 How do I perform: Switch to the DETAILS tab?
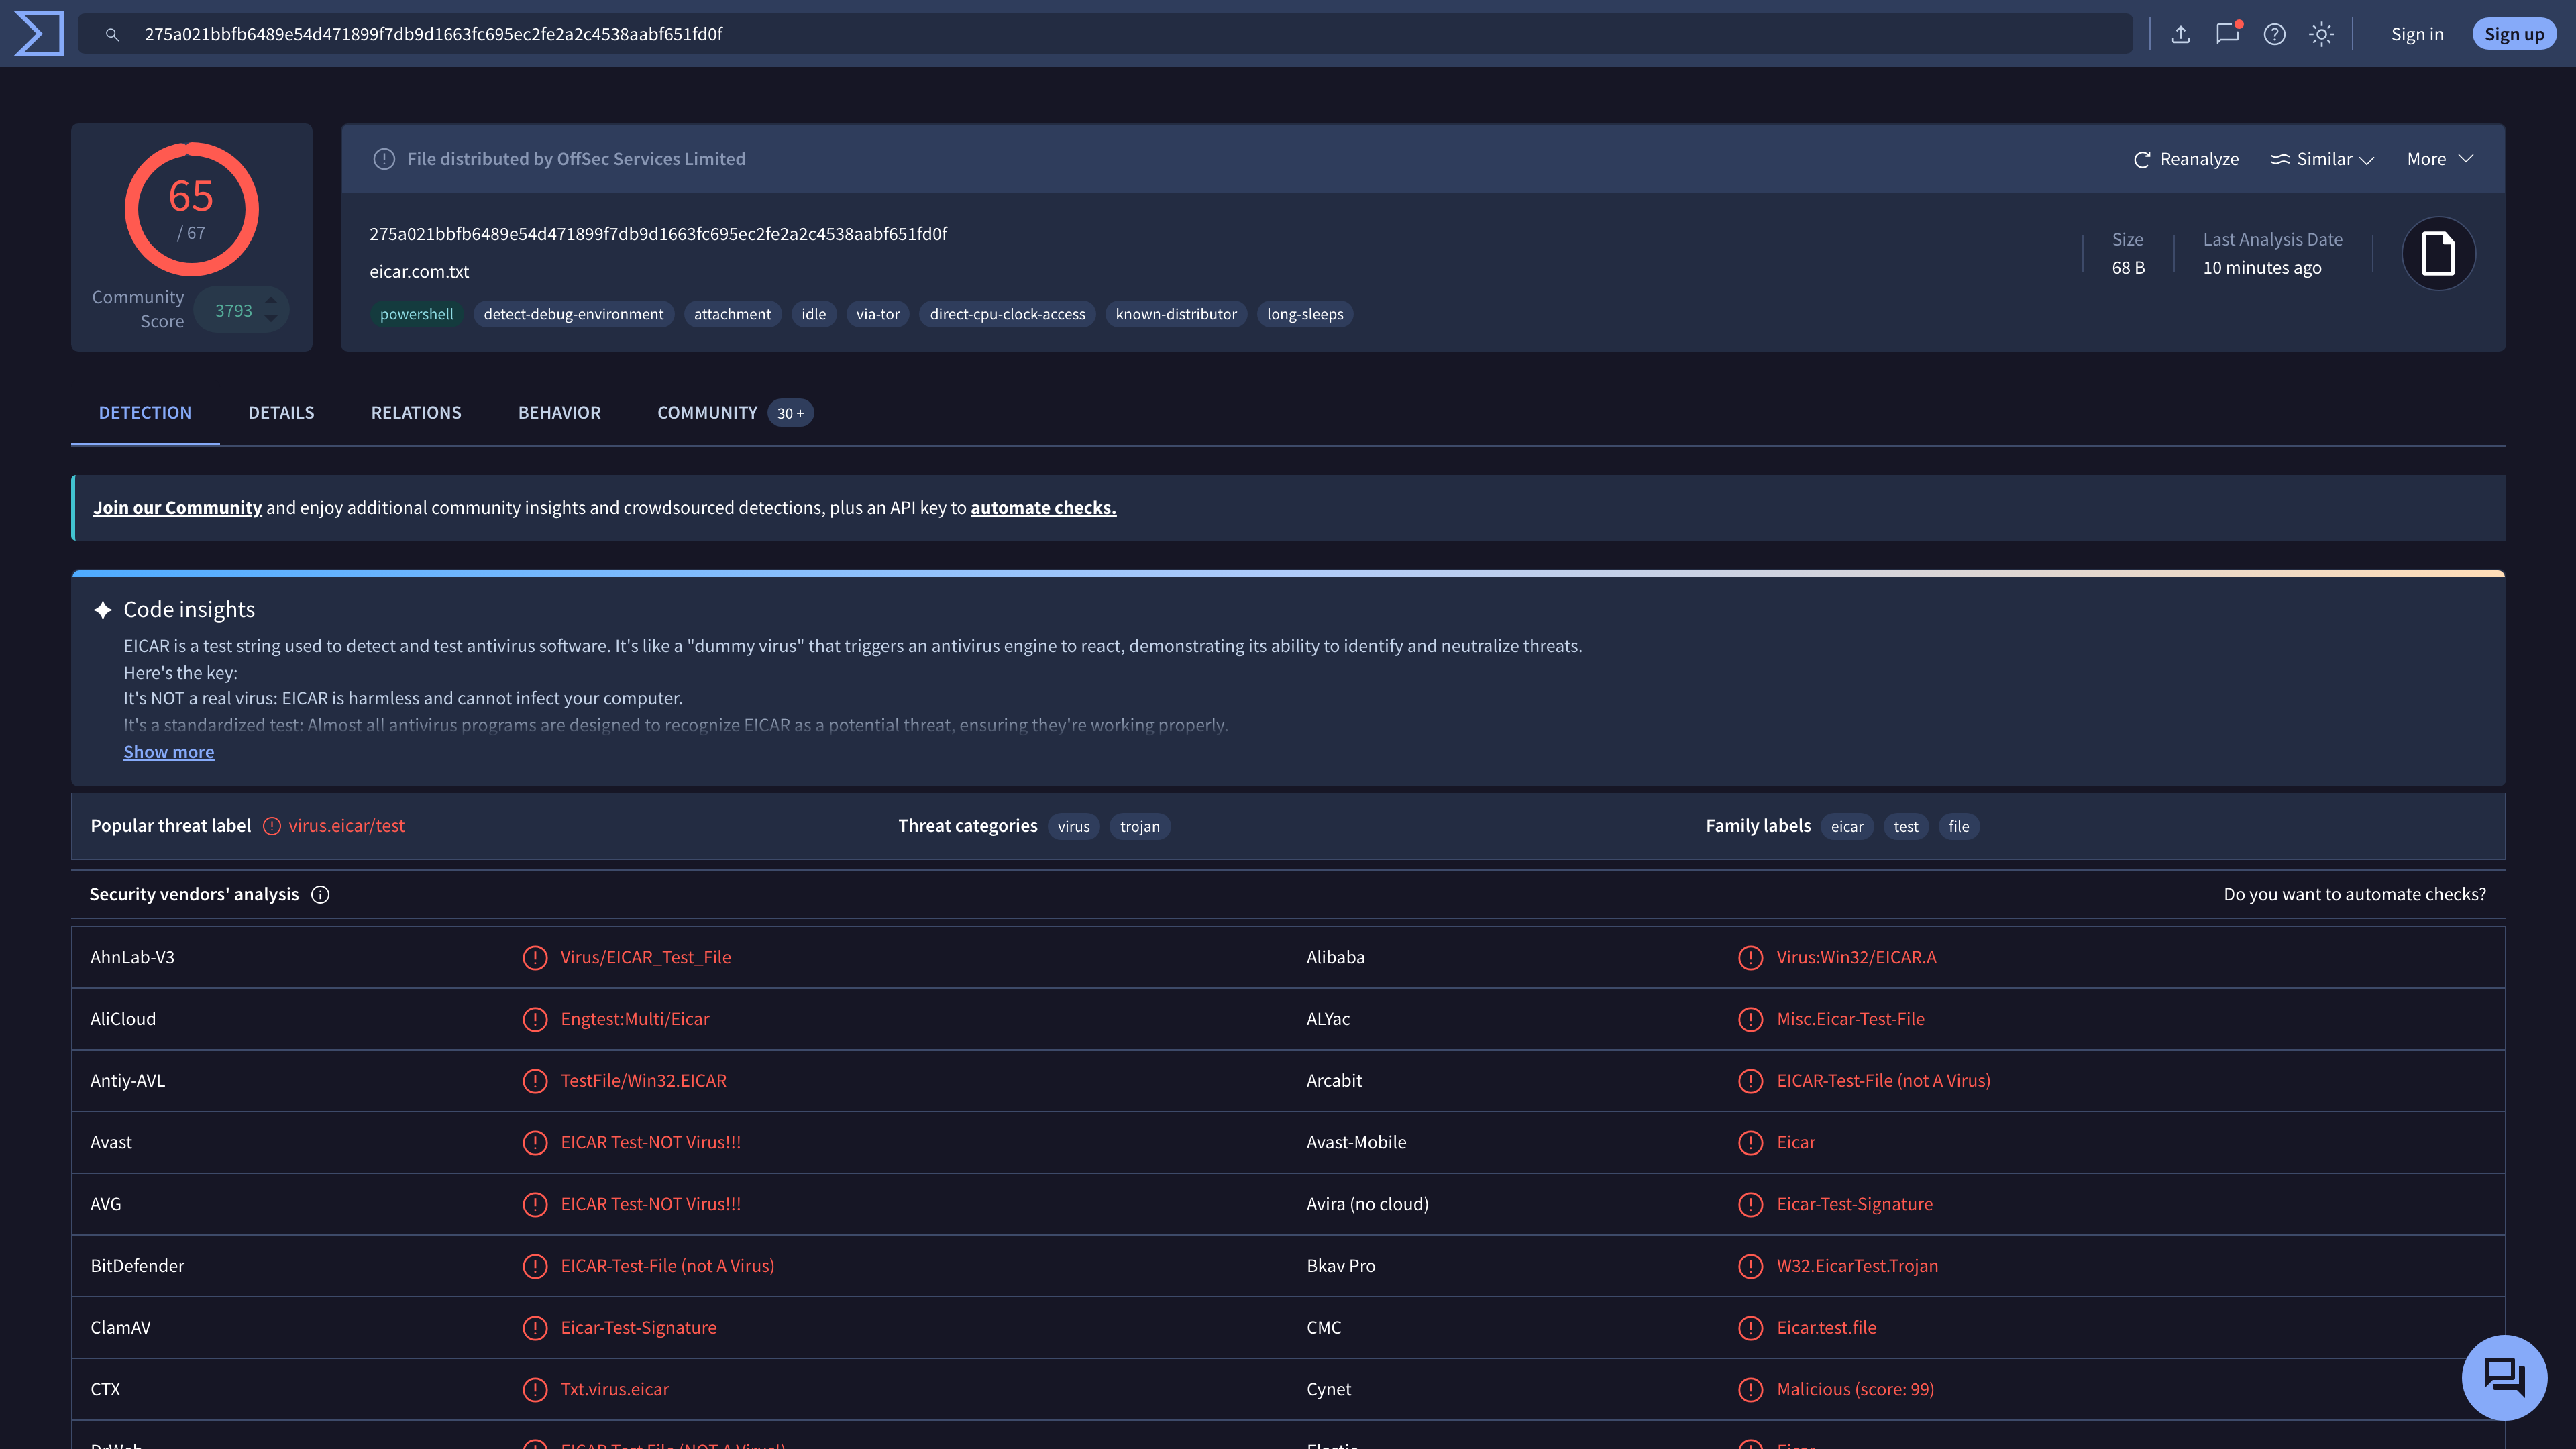coord(281,413)
